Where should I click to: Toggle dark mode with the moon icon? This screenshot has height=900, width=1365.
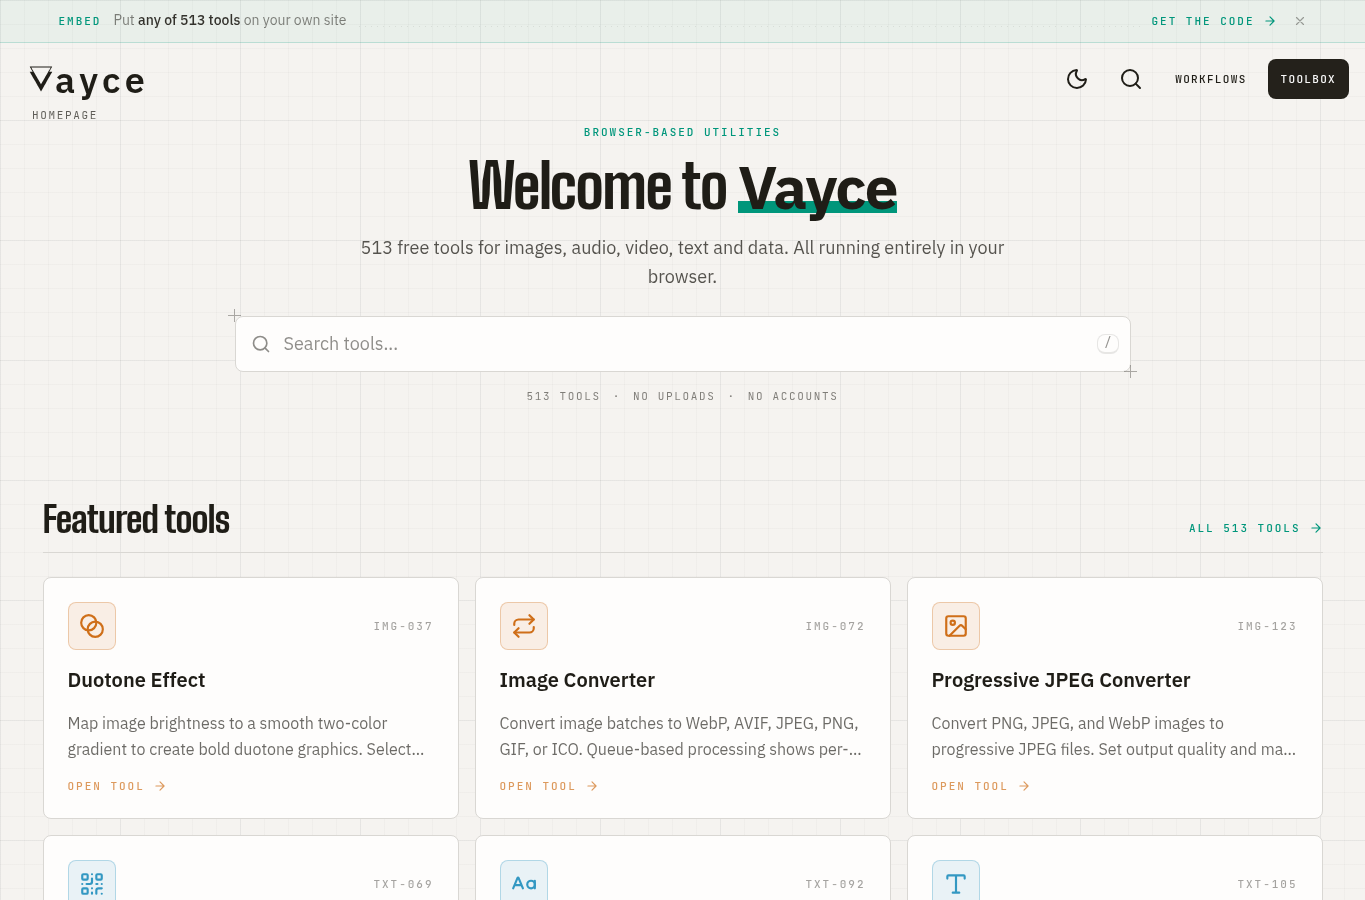tap(1077, 79)
